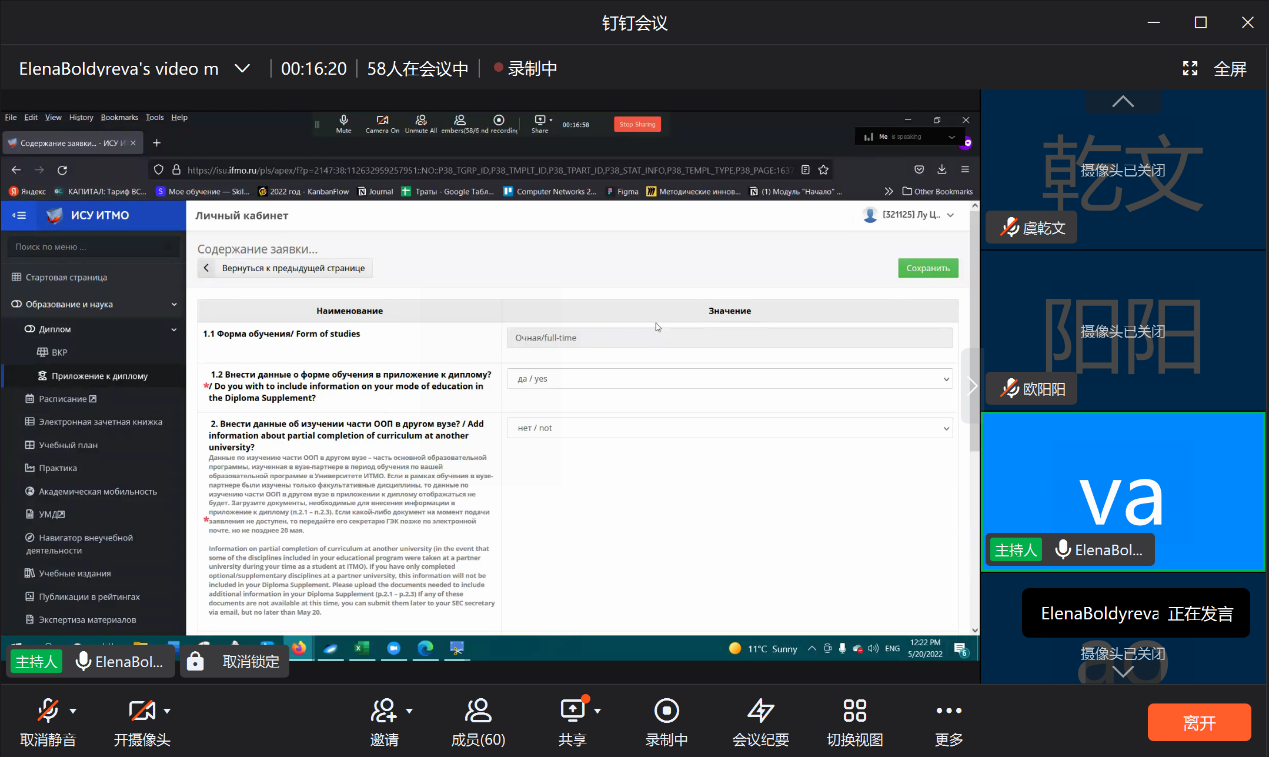Click Excel icon in shared taskbar
This screenshot has height=757, width=1269.
pos(362,648)
